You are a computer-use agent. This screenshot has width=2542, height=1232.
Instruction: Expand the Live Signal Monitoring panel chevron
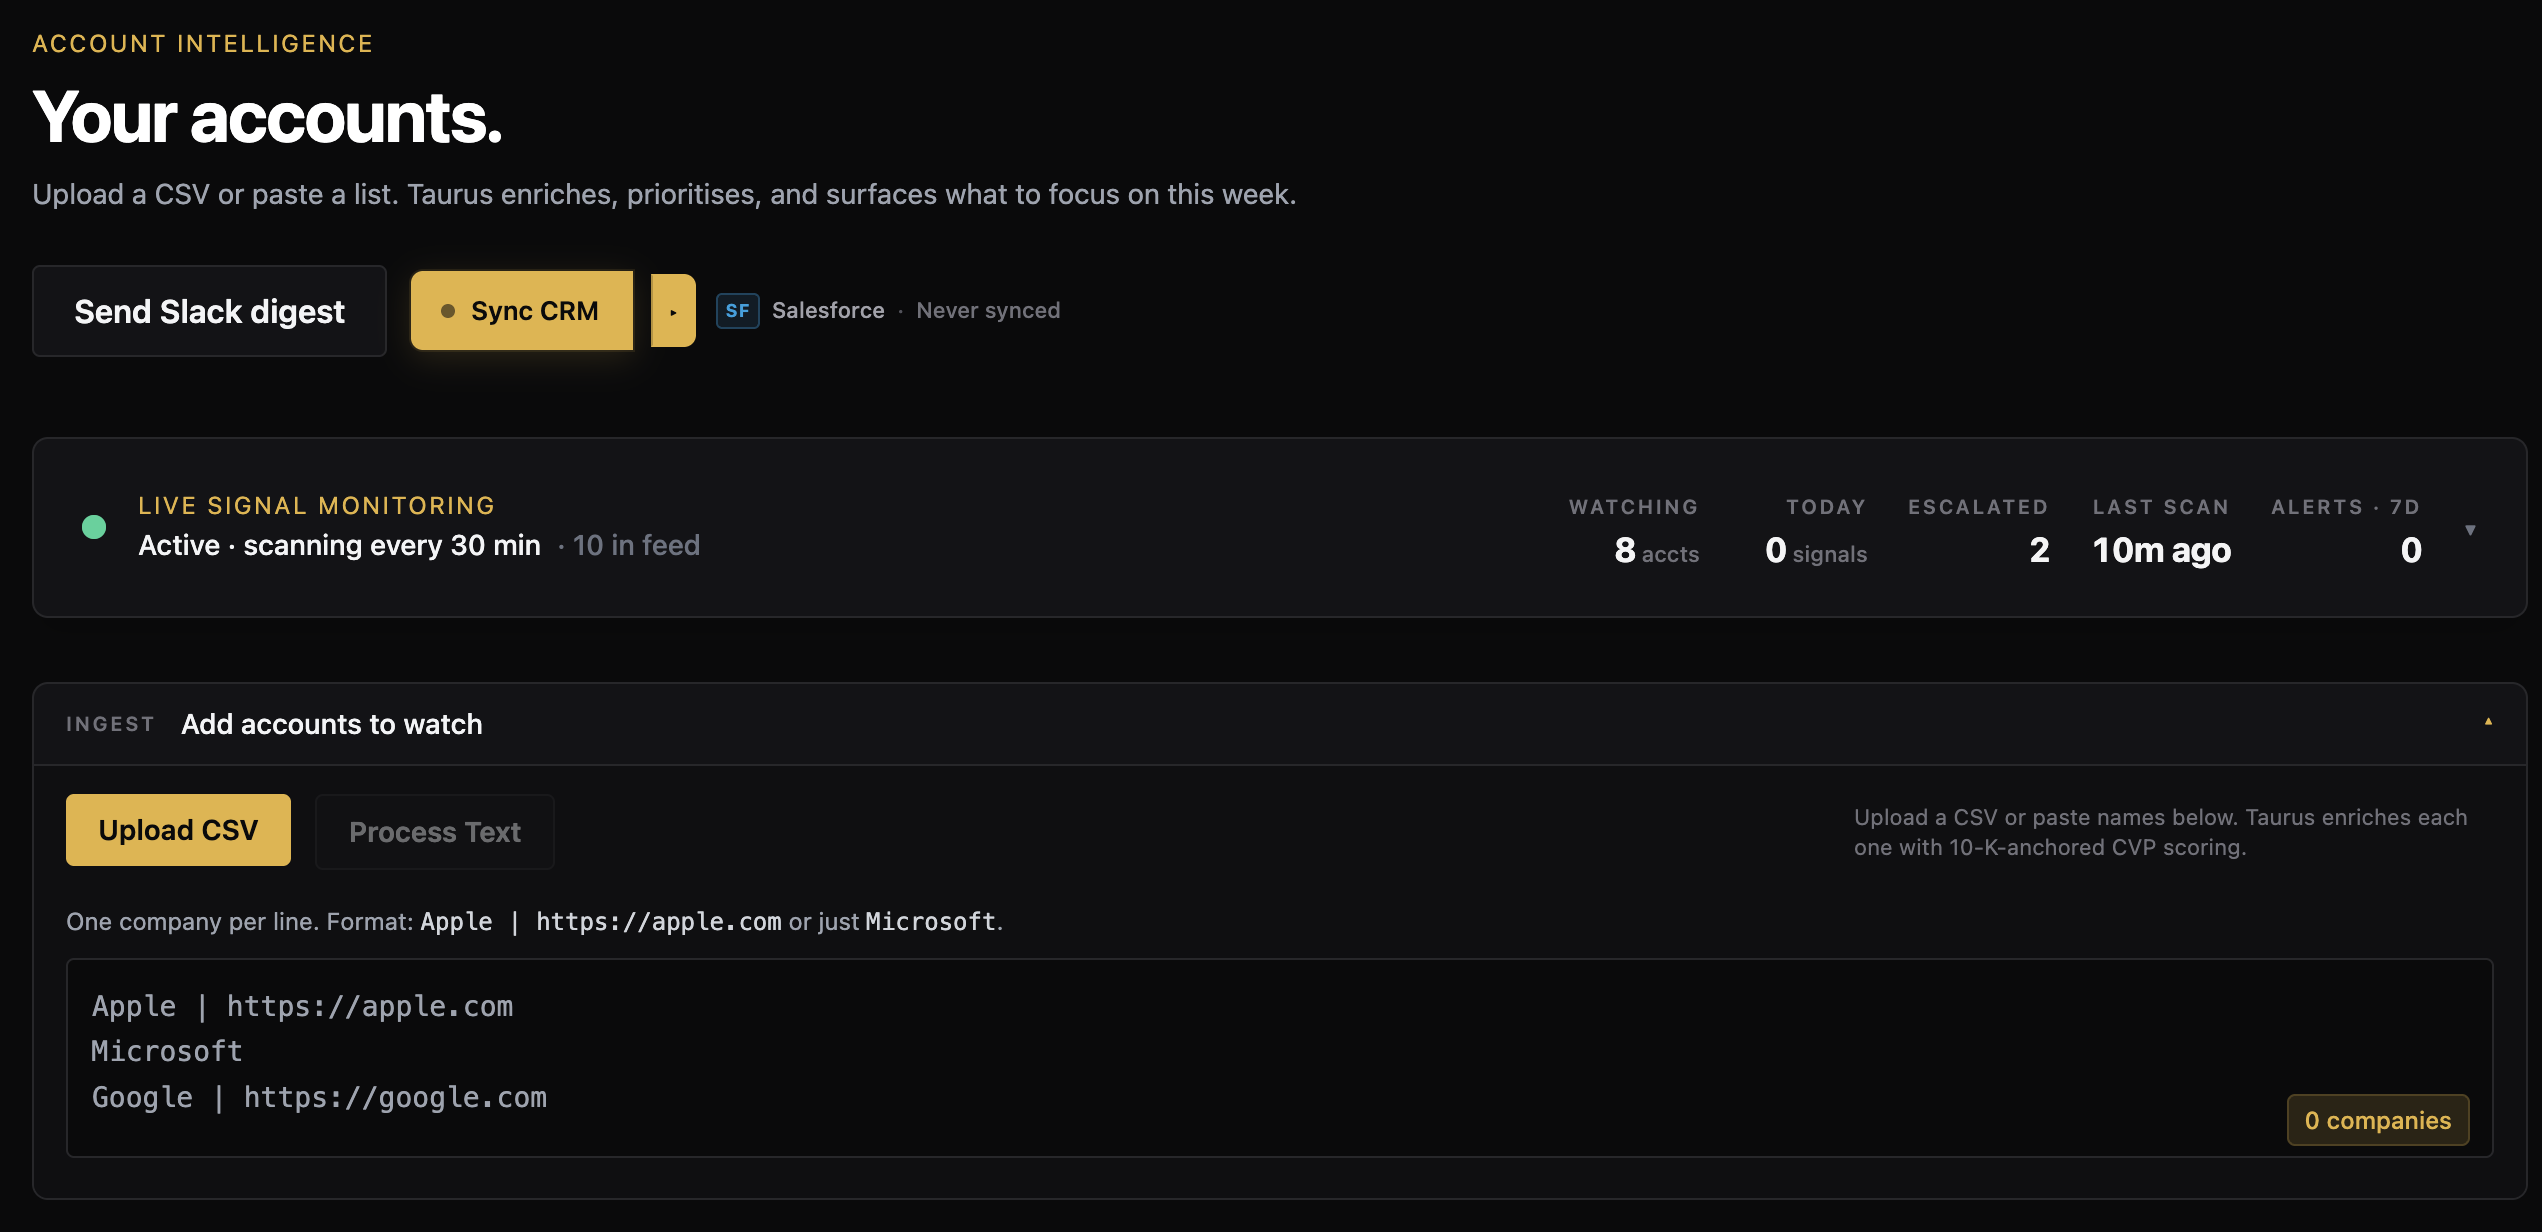click(x=2470, y=530)
